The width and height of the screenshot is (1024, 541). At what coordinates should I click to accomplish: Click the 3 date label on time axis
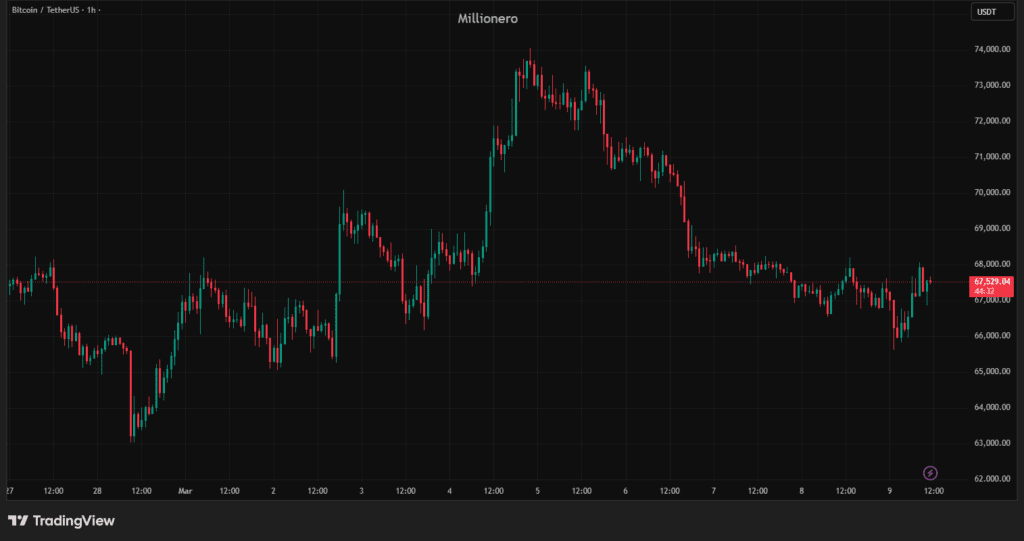point(361,491)
